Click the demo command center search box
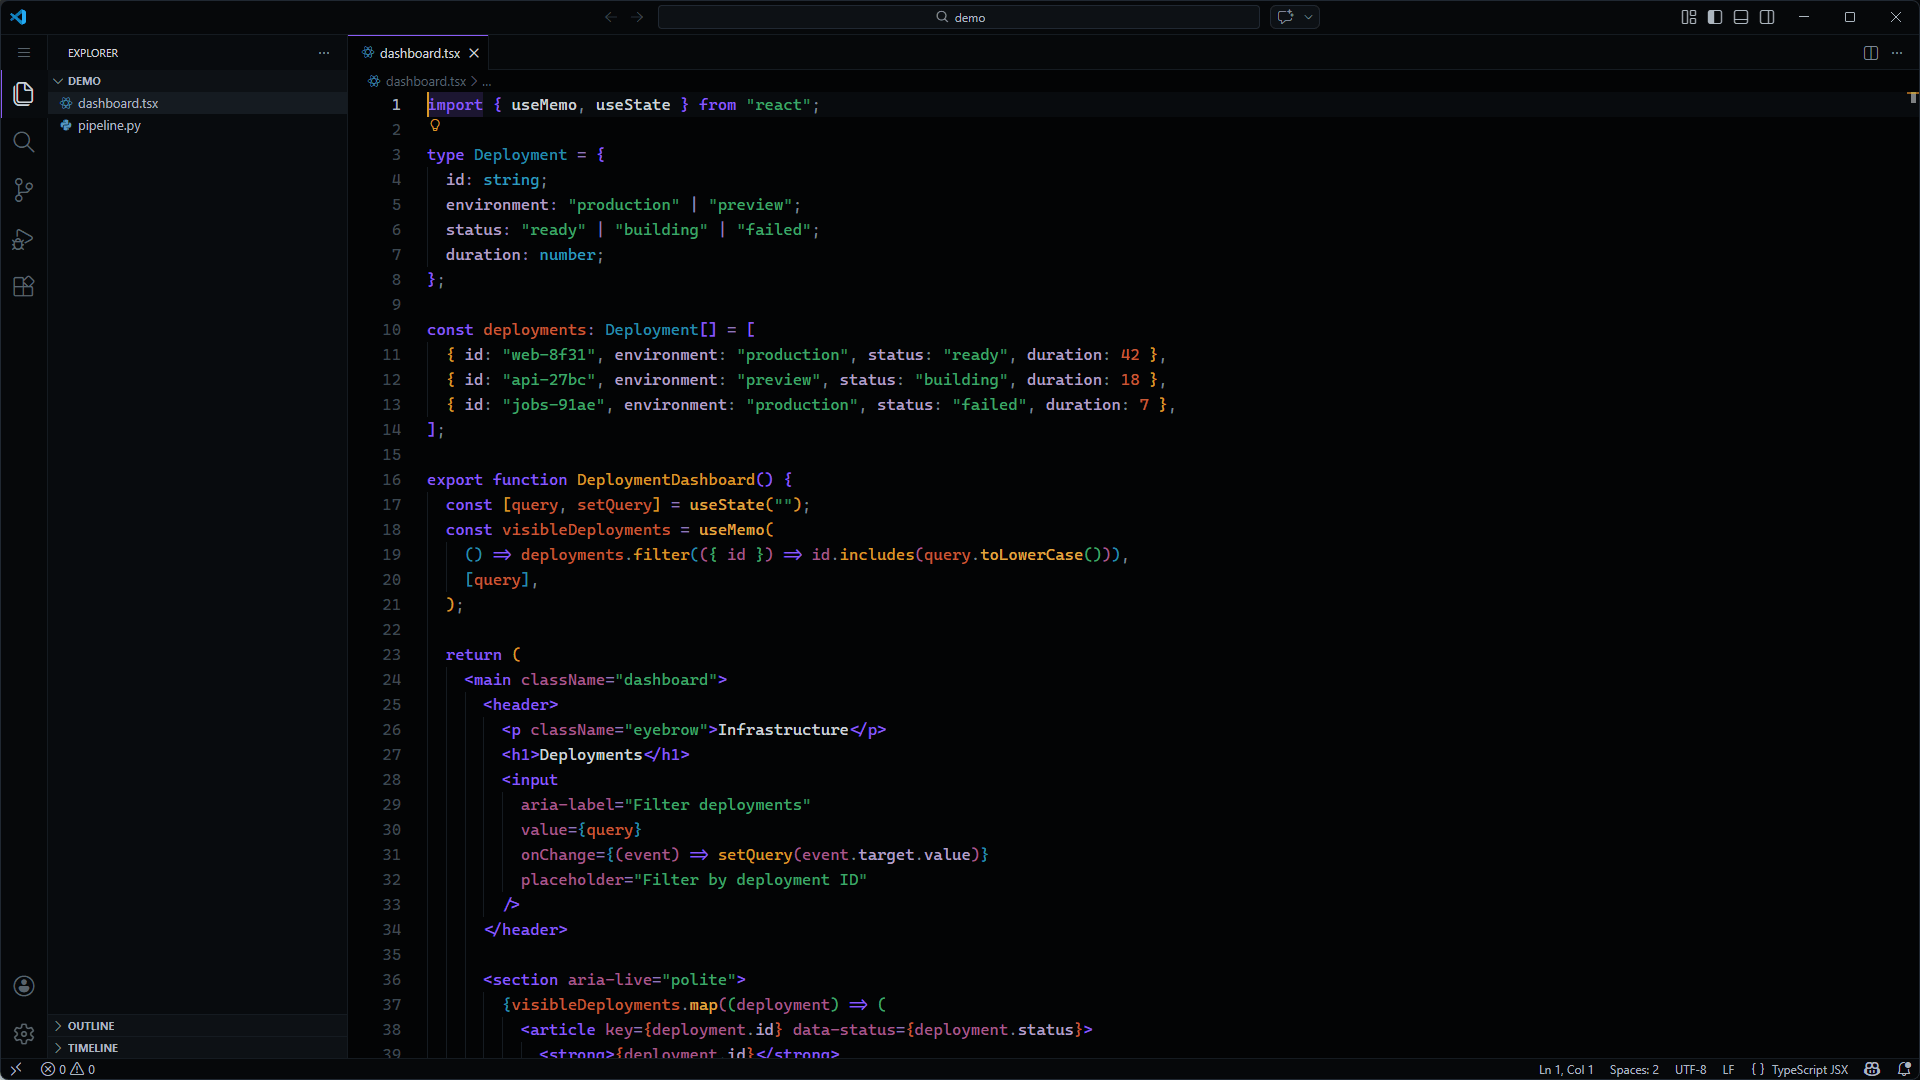This screenshot has height=1080, width=1920. [x=959, y=17]
